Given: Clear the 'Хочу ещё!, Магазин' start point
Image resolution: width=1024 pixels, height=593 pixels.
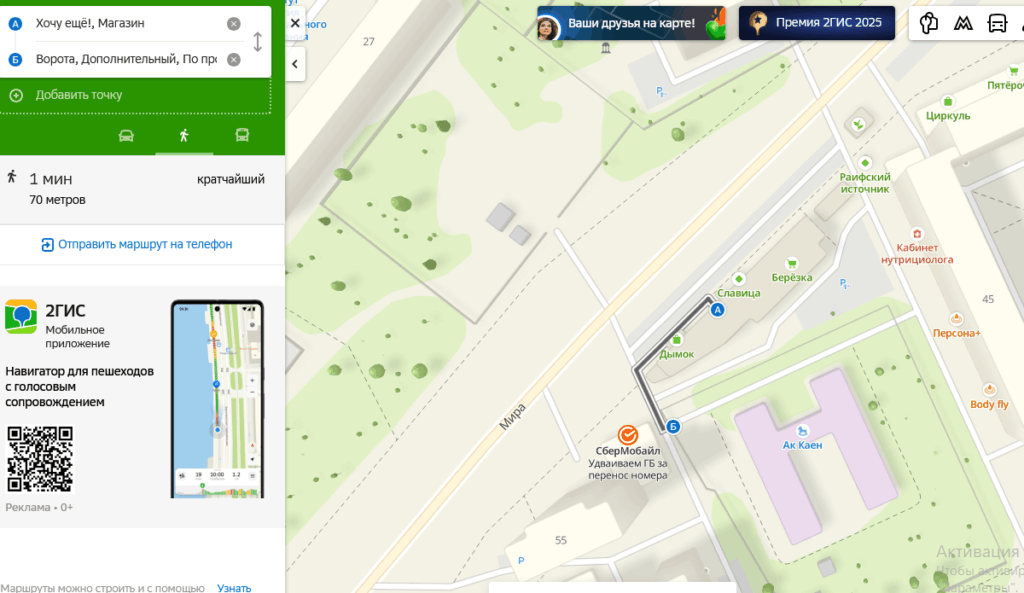Looking at the screenshot, I should tap(233, 24).
